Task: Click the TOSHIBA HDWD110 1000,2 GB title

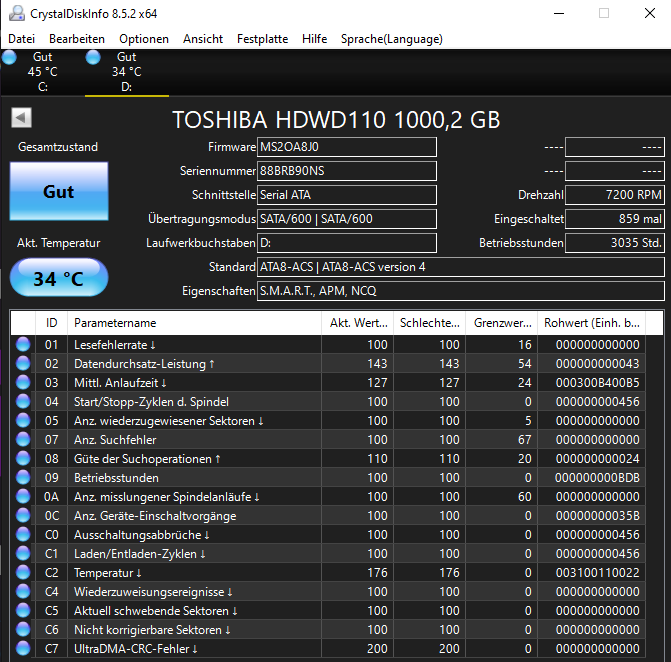Action: coord(336,119)
